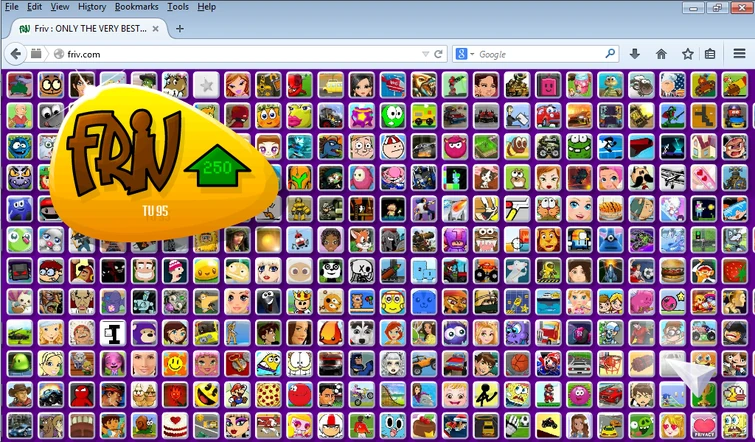Bookmark this page with the star icon
The image size is (755, 442).
click(x=688, y=54)
